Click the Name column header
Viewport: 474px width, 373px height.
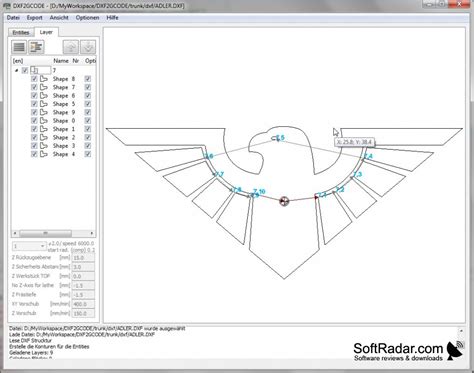(61, 61)
